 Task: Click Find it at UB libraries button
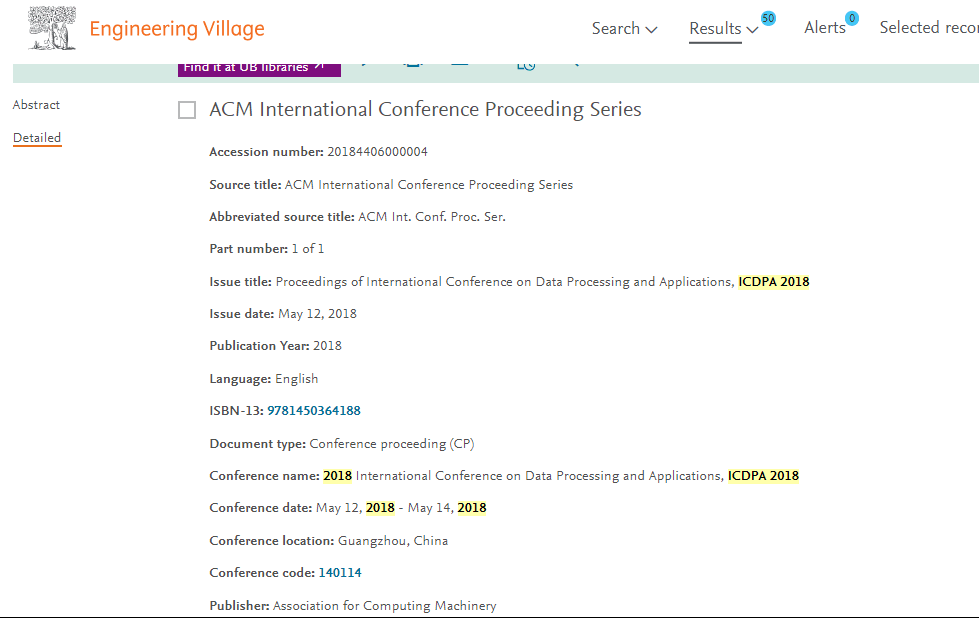[259, 70]
